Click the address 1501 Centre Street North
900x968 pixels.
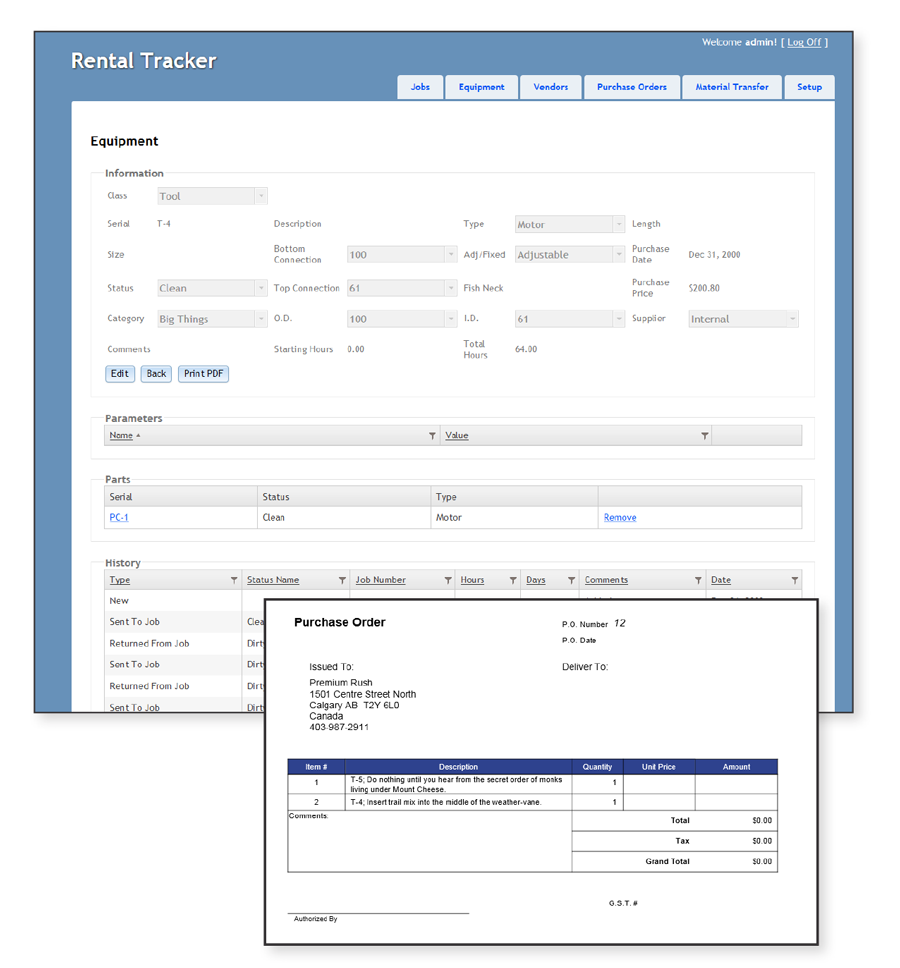(x=363, y=694)
